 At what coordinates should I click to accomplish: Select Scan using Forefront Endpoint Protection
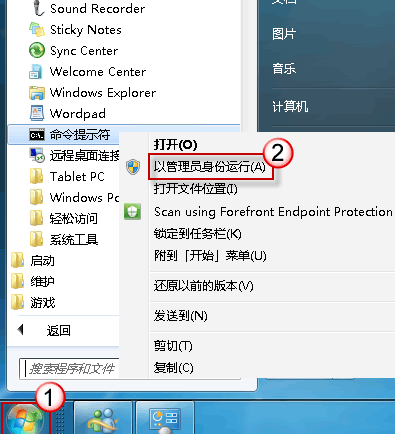coord(273,212)
